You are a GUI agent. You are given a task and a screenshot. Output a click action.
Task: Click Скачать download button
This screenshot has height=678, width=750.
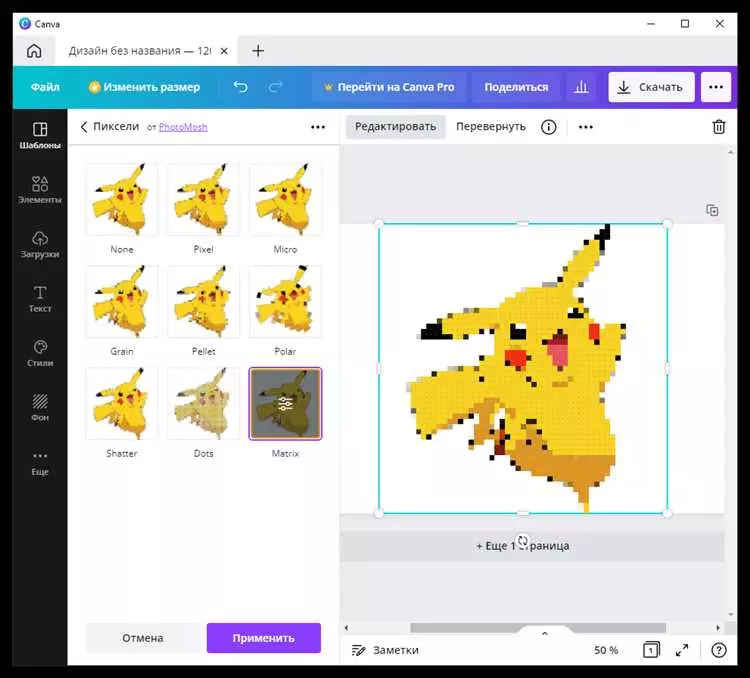[x=651, y=87]
